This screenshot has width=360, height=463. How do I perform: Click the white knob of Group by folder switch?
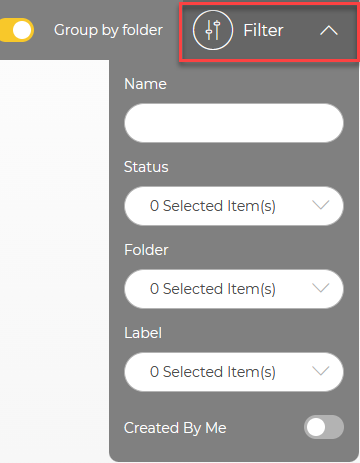[x=22, y=30]
